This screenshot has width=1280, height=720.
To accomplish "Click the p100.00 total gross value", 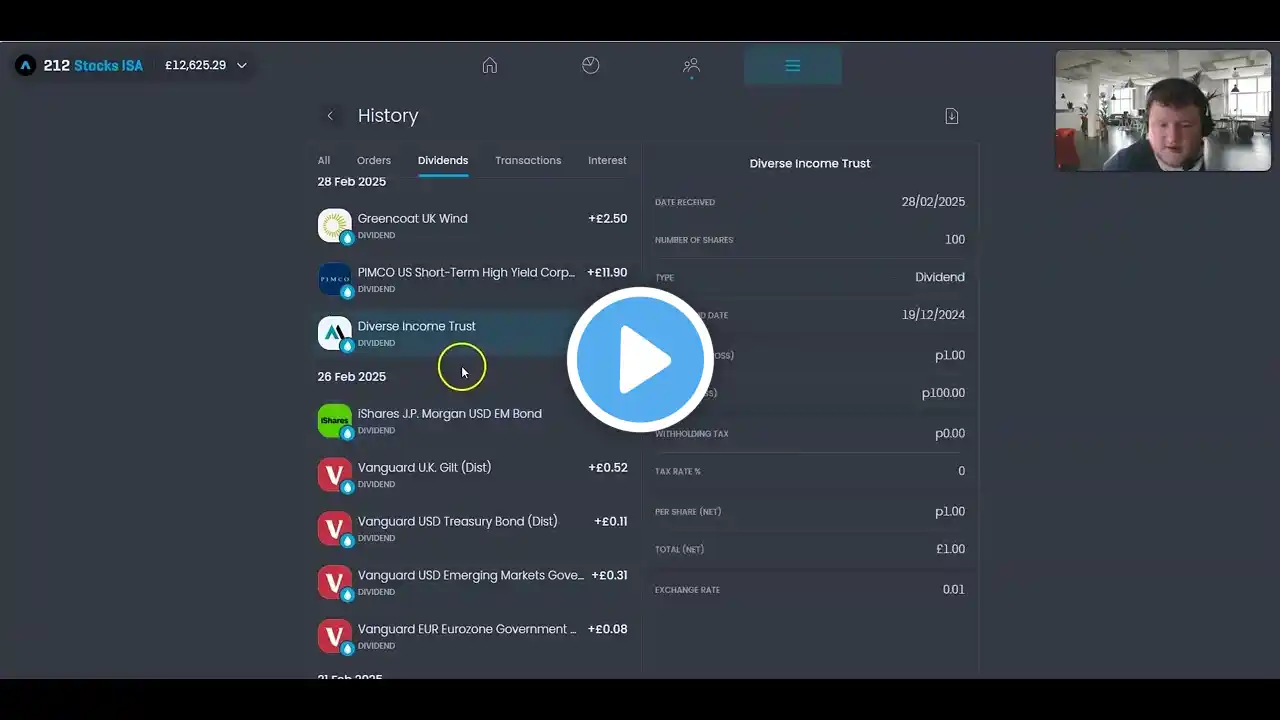I will click(943, 394).
